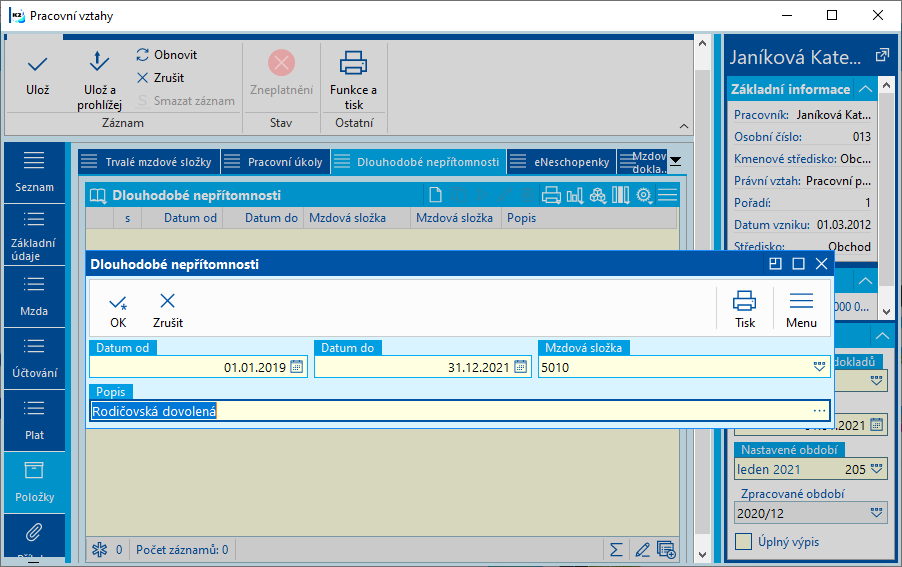Open Mzdové doklady tab
This screenshot has width=902, height=567.
click(643, 162)
